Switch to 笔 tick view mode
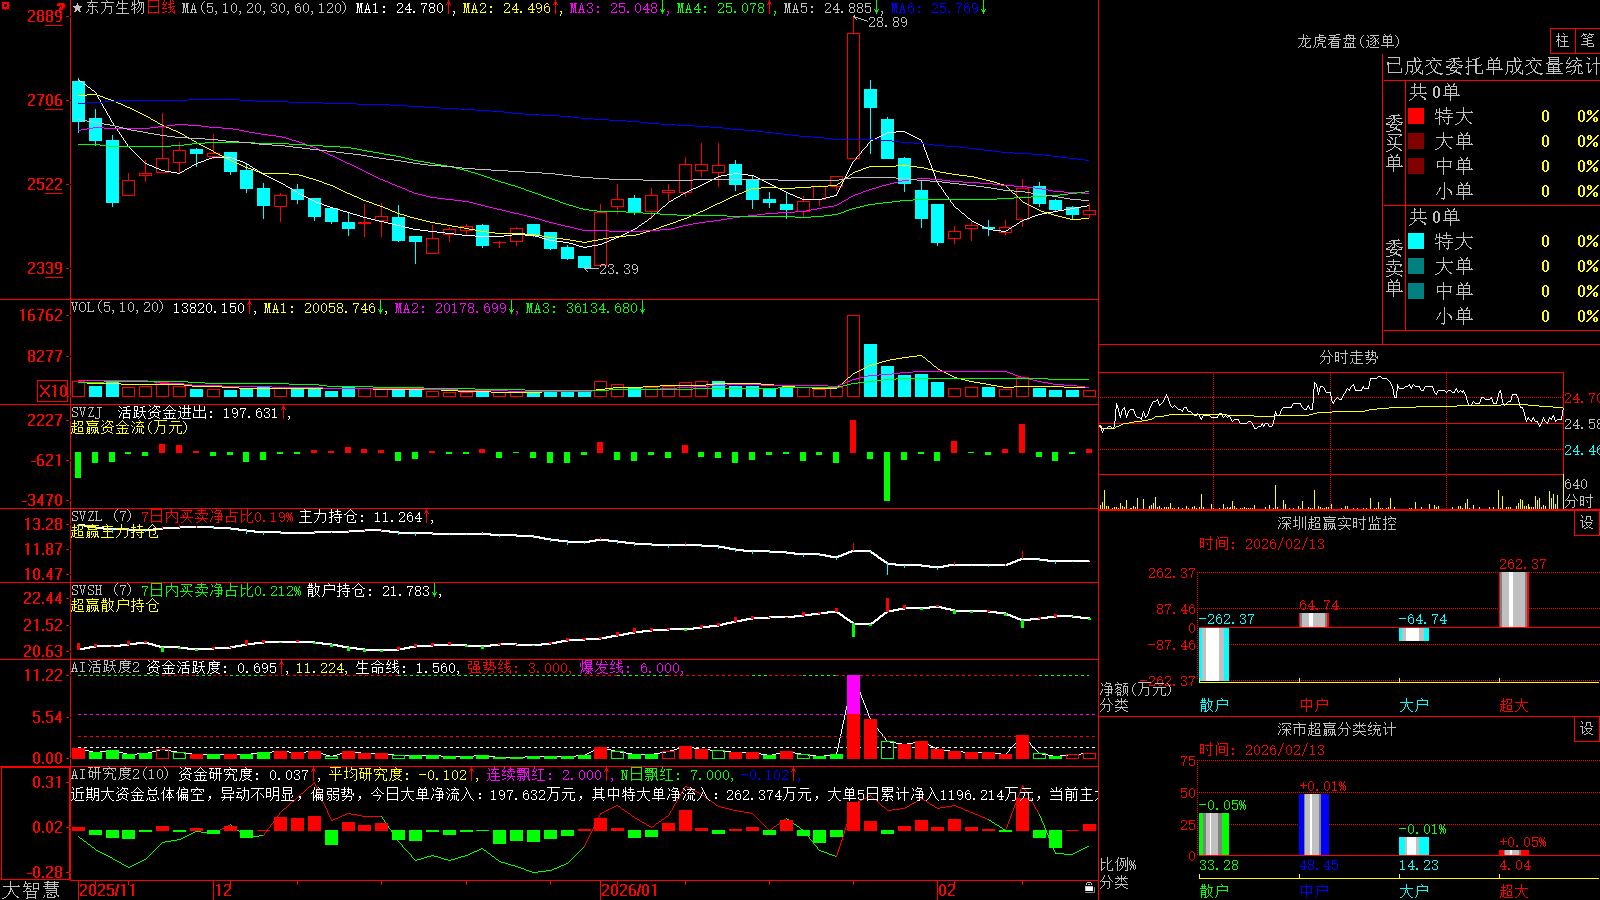This screenshot has width=1600, height=900. [x=1587, y=40]
